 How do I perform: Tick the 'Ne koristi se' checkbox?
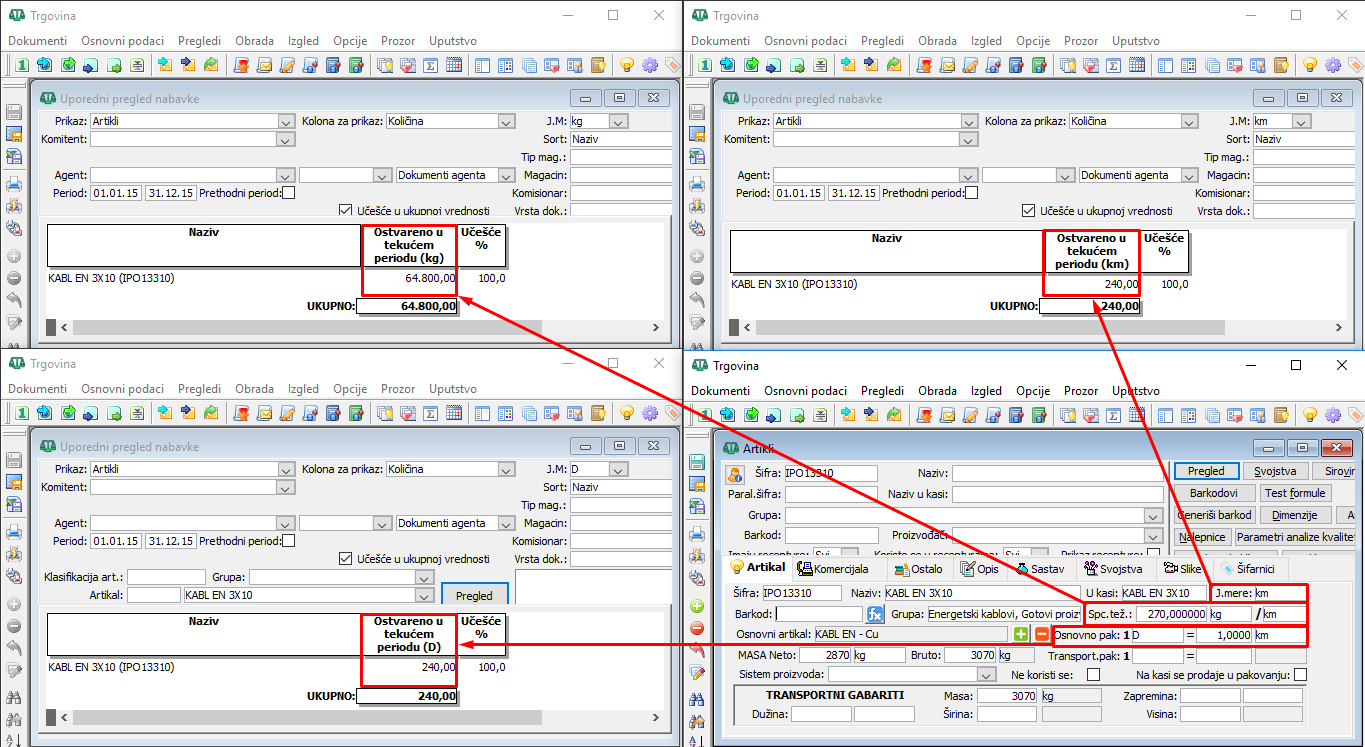click(x=1093, y=675)
